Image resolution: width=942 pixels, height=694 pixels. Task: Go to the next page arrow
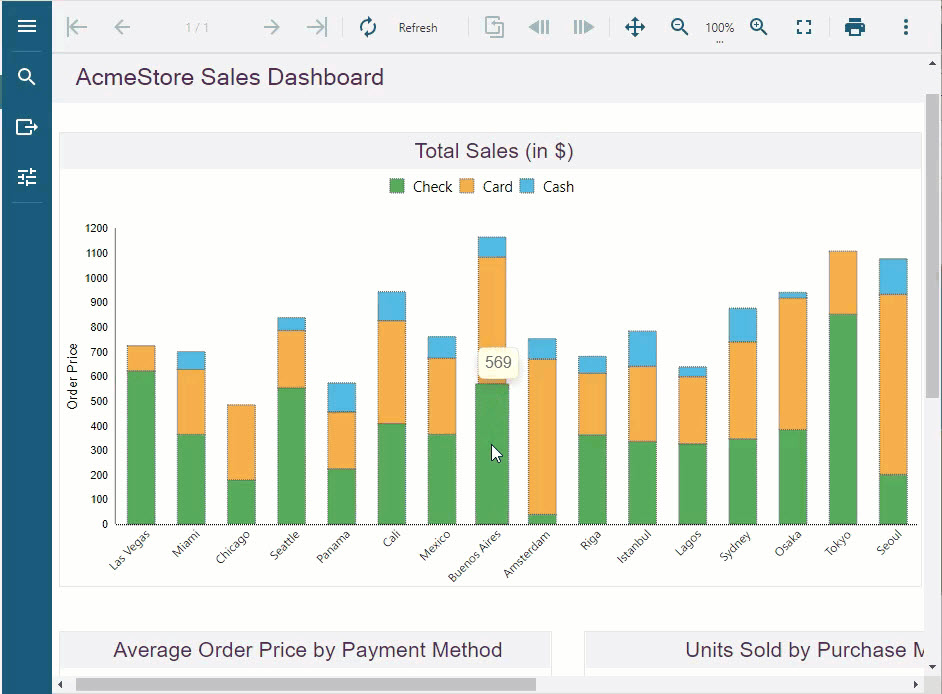272,27
